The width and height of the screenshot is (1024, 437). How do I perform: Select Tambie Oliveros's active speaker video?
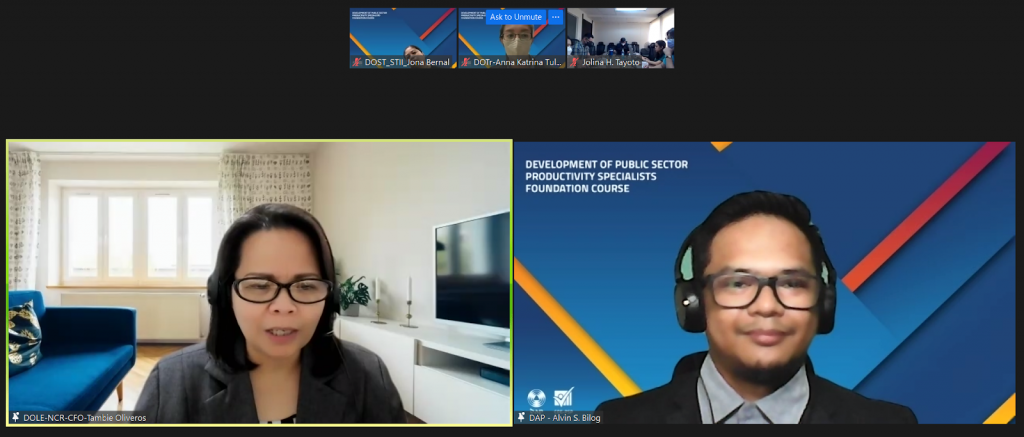tap(259, 282)
